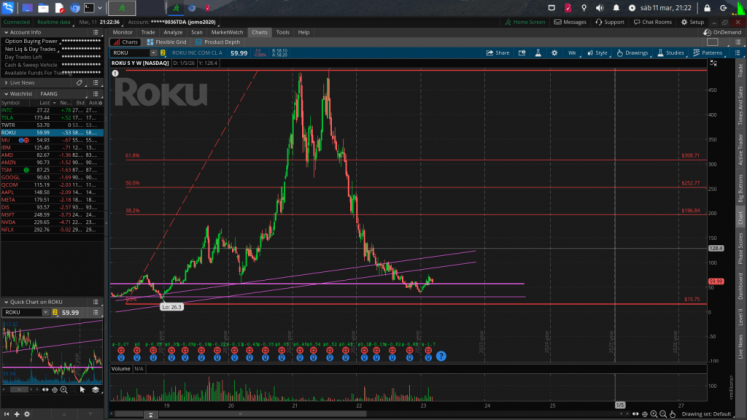
Task: Collapse the Account Info panel
Action: pyautogui.click(x=6, y=32)
